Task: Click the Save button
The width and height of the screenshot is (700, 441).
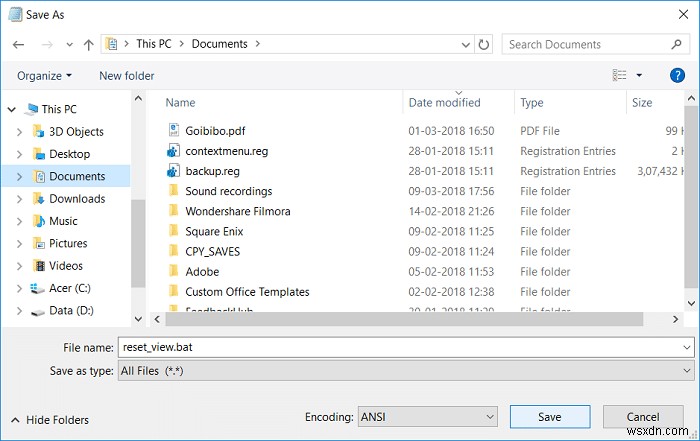Action: (x=549, y=416)
